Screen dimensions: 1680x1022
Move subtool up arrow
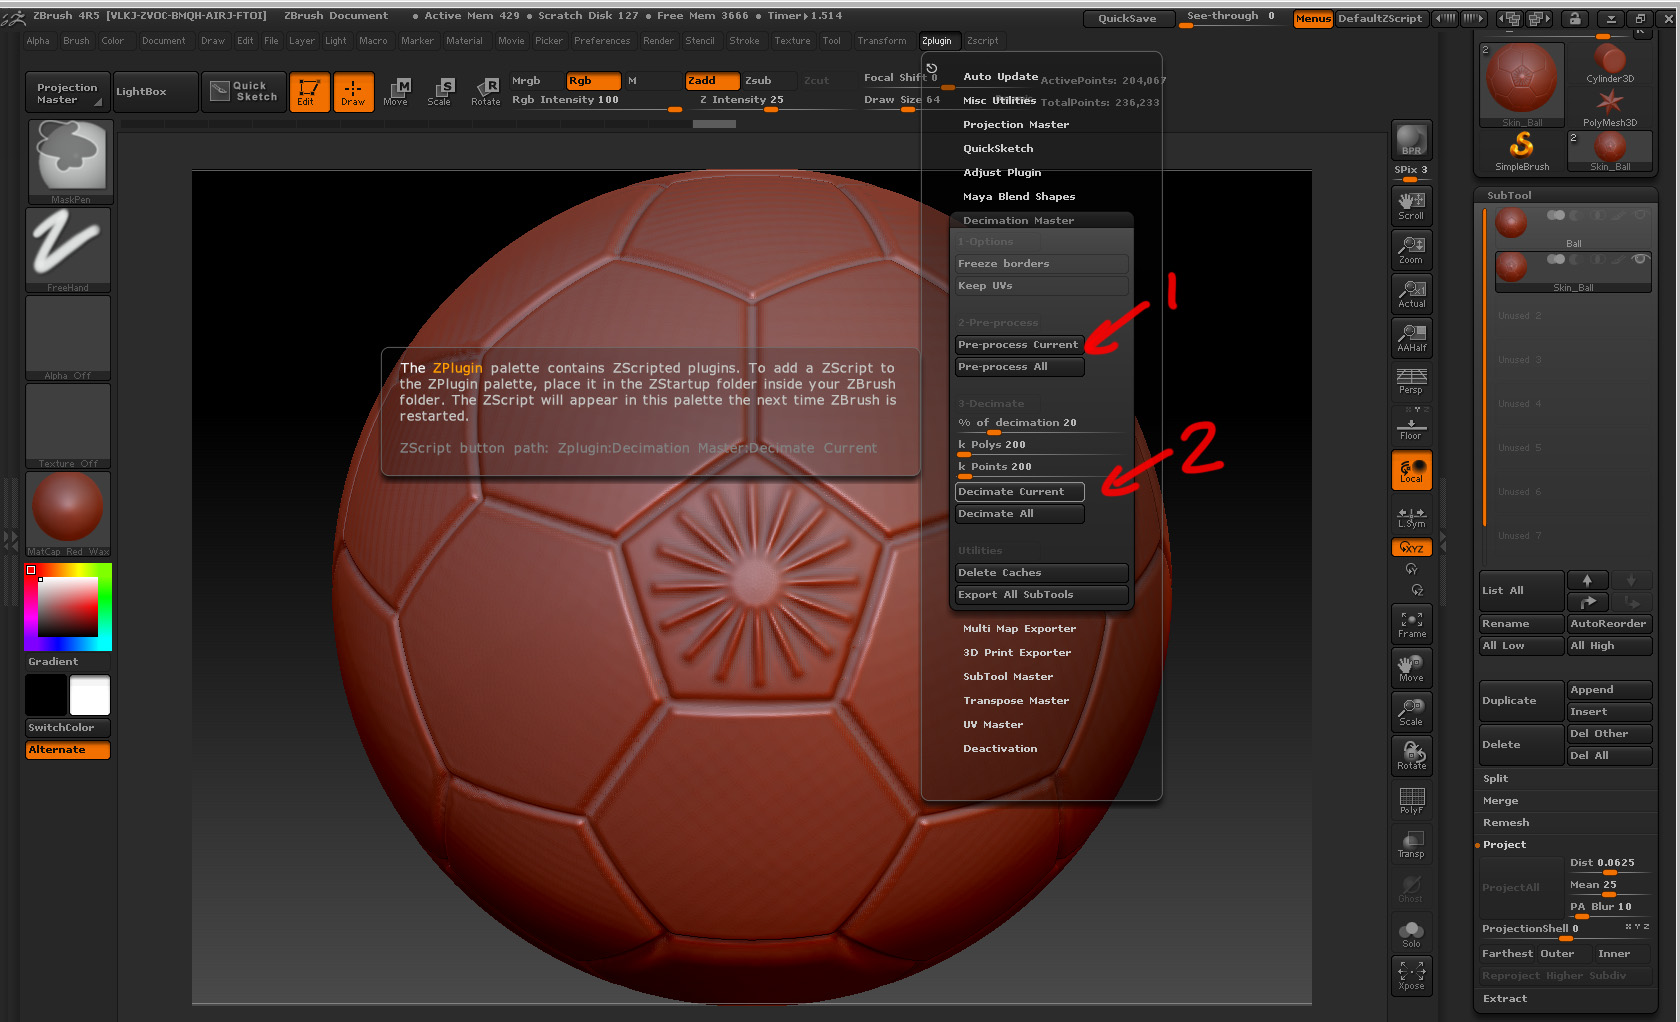pyautogui.click(x=1587, y=580)
